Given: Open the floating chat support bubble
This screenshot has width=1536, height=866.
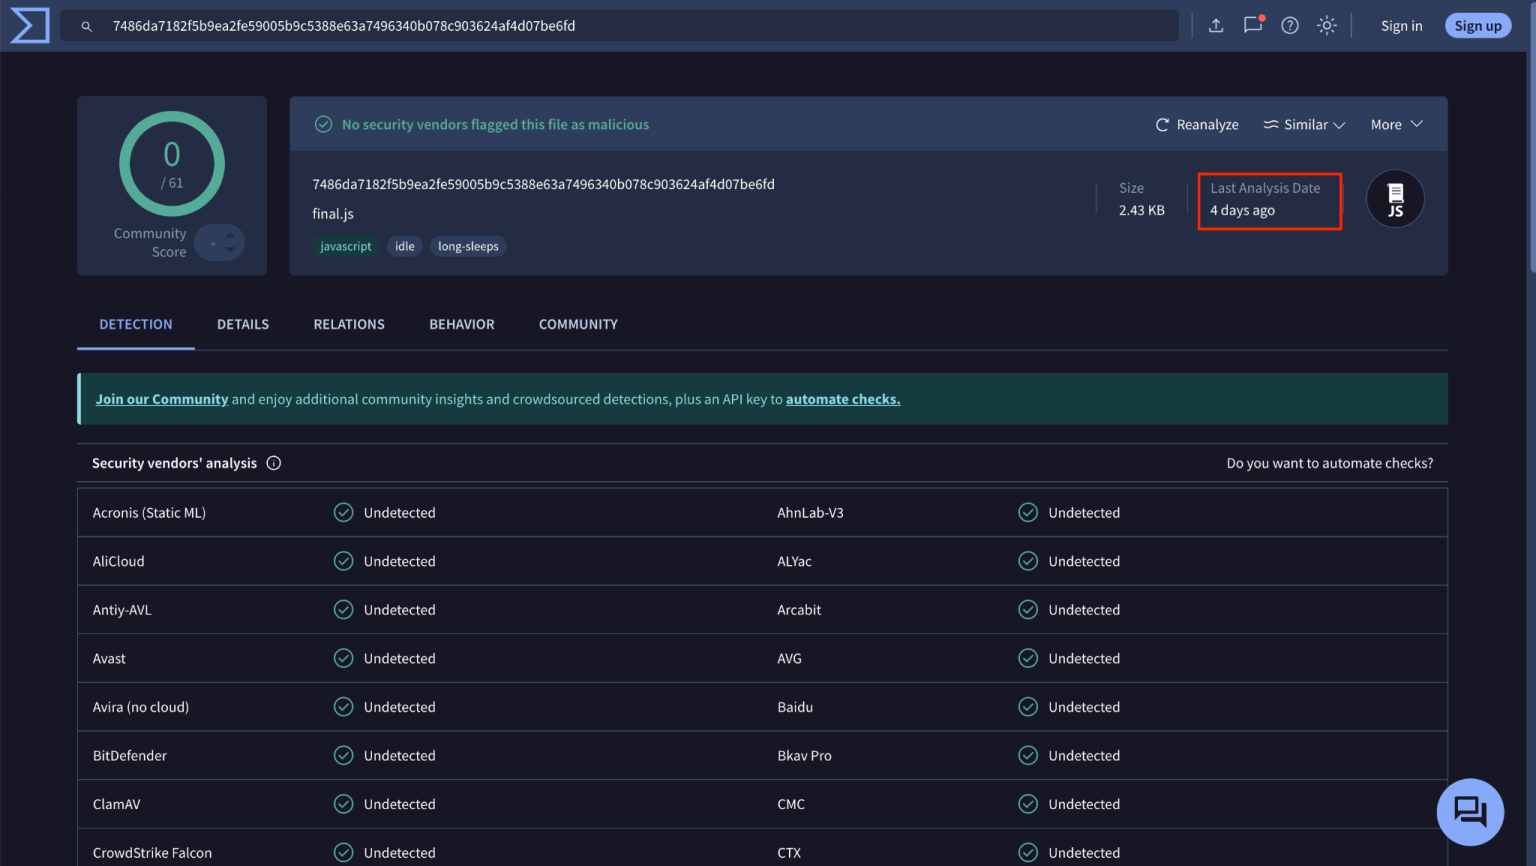Looking at the screenshot, I should (1470, 812).
